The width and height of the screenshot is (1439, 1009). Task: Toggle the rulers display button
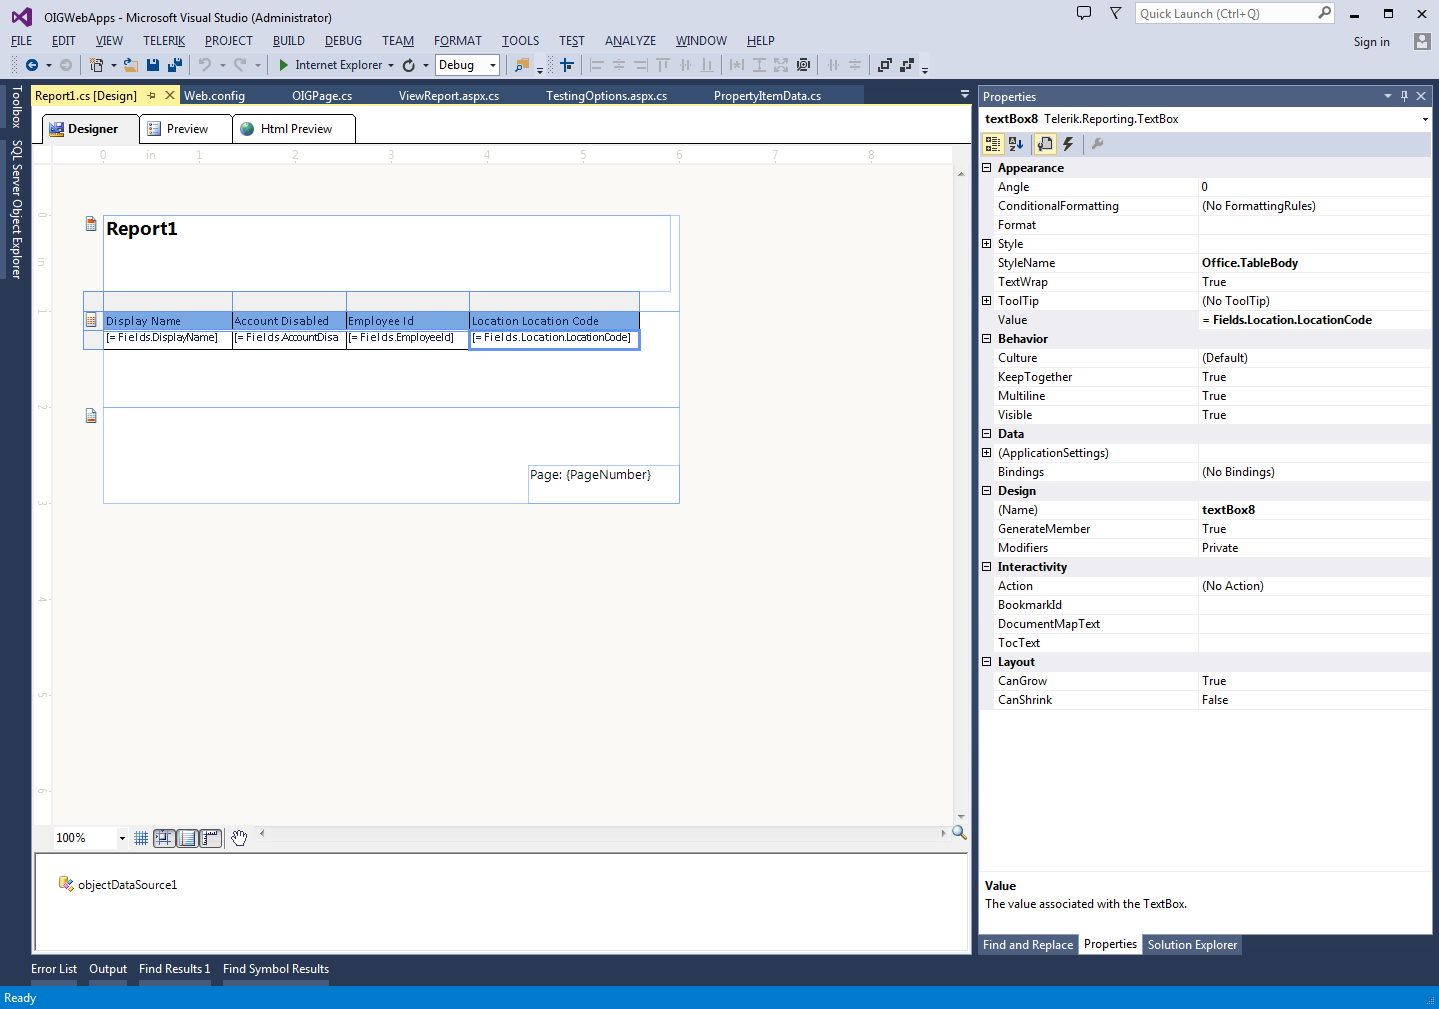tap(210, 838)
